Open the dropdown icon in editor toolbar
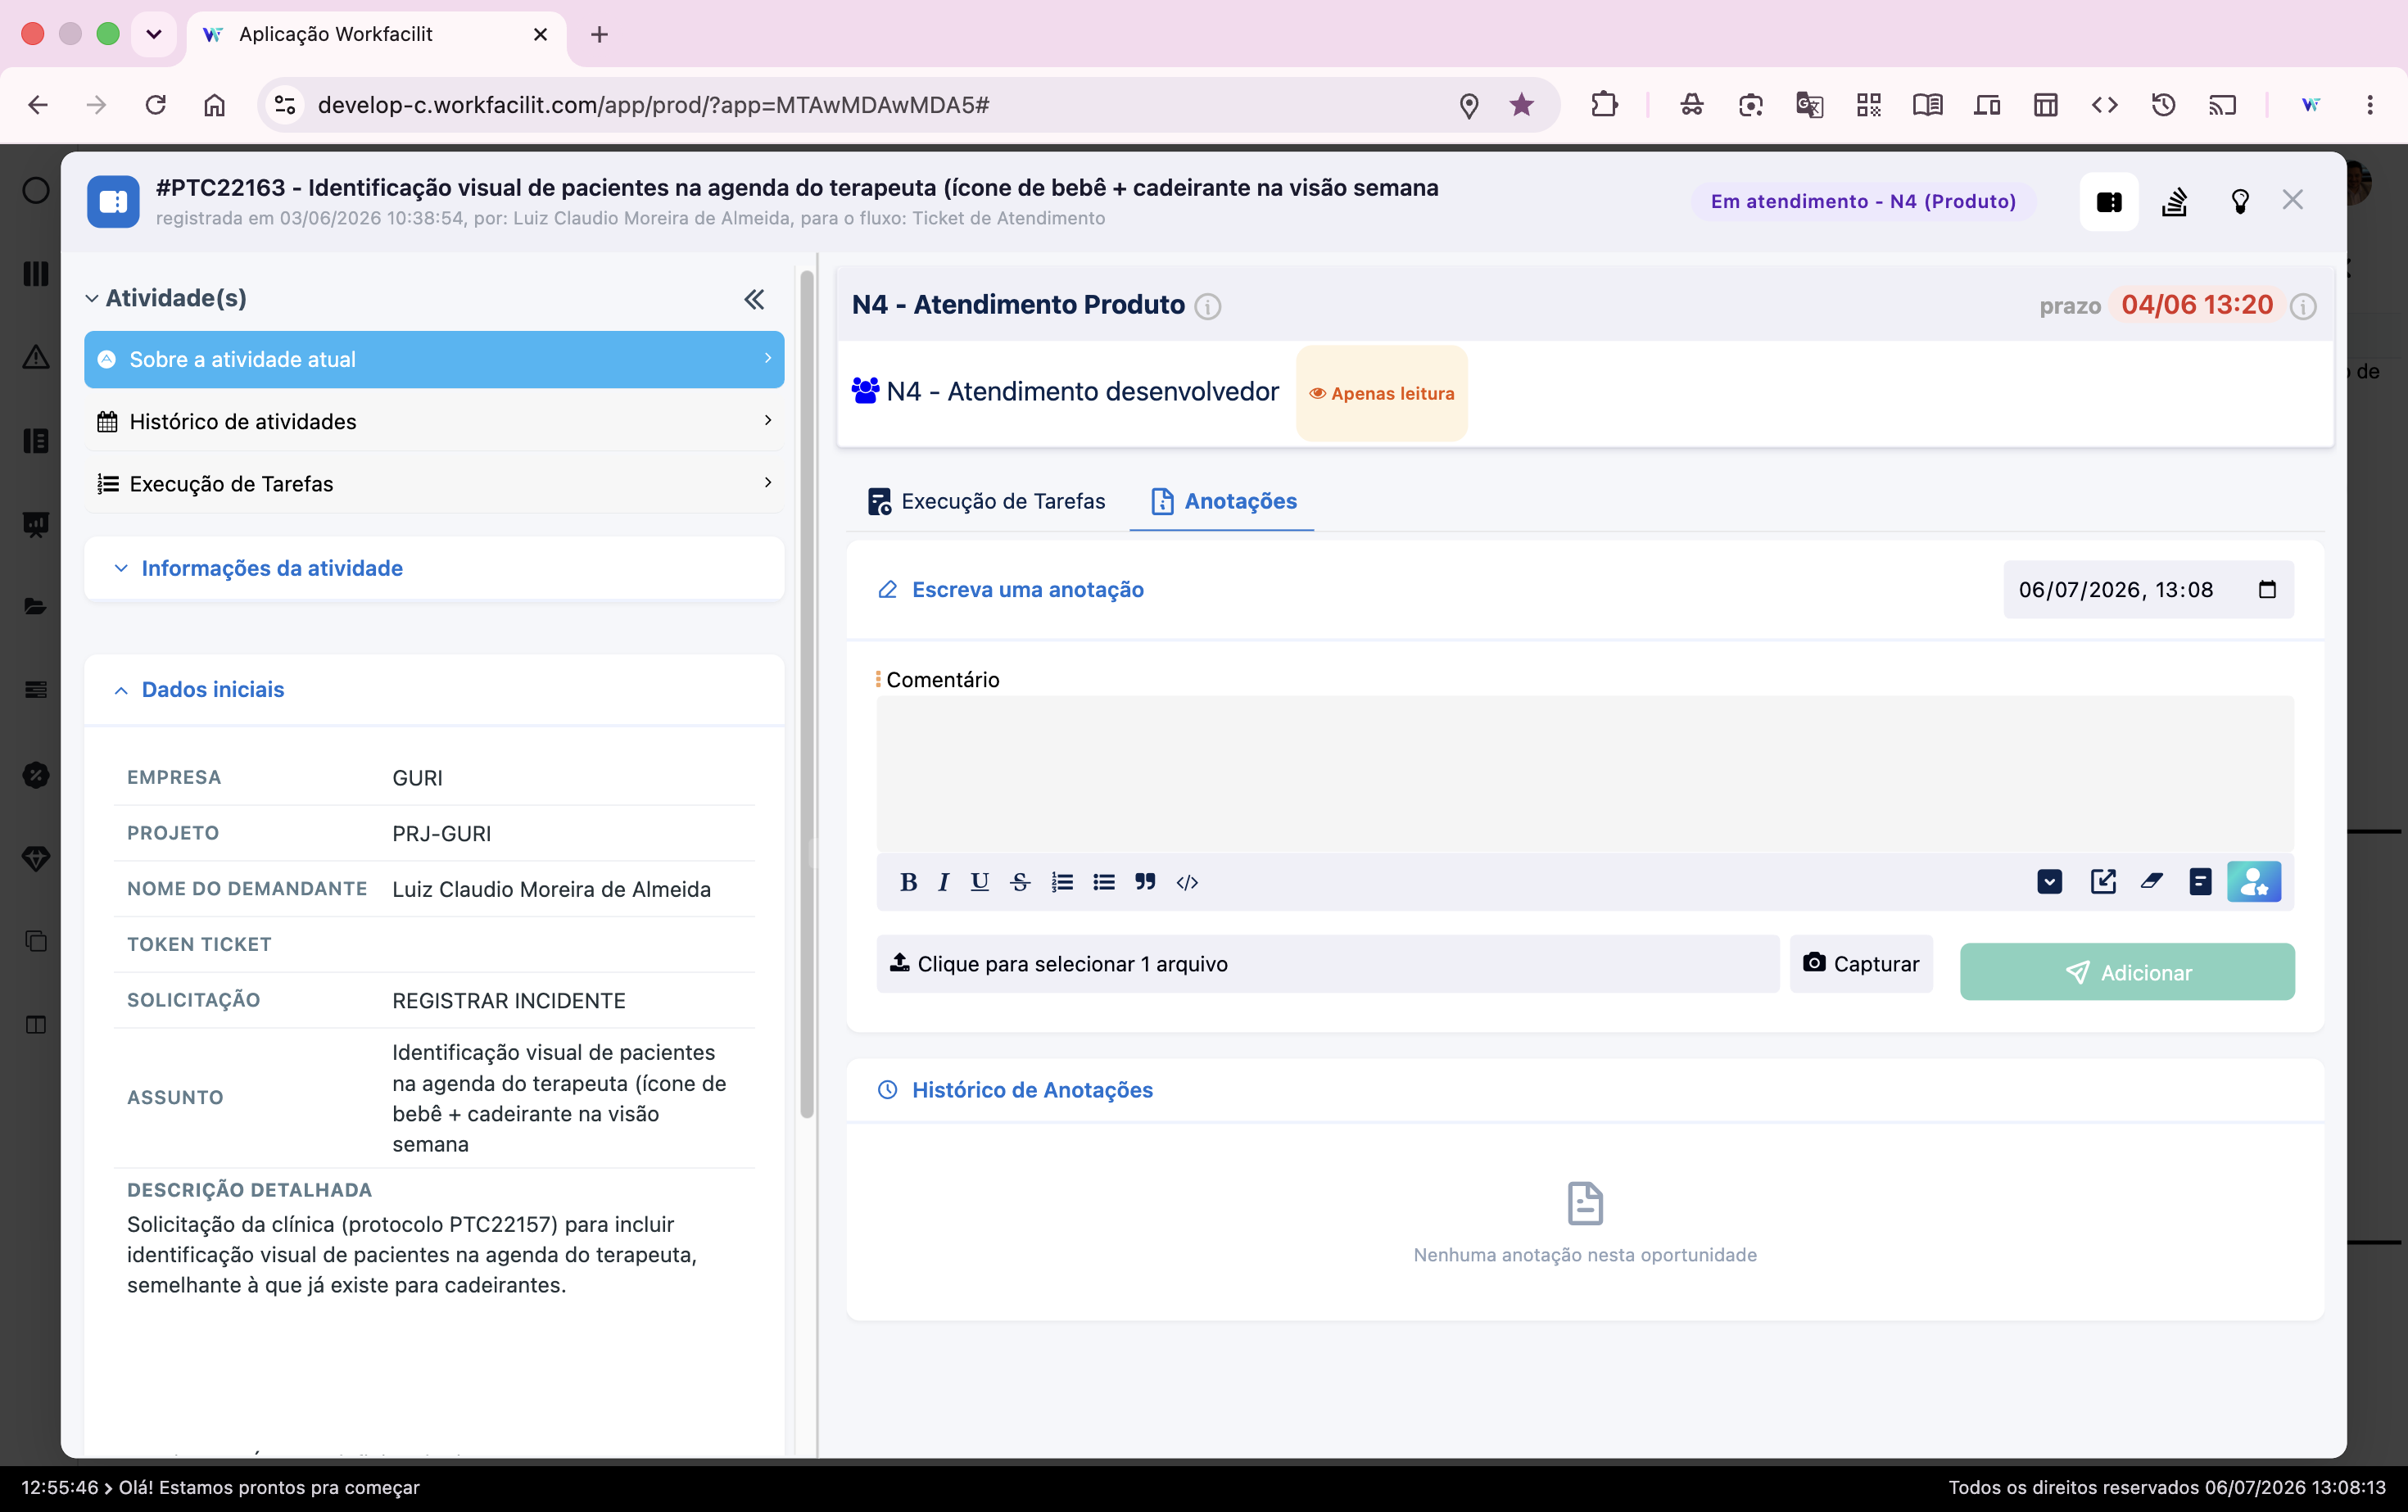The width and height of the screenshot is (2408, 1512). click(2050, 882)
